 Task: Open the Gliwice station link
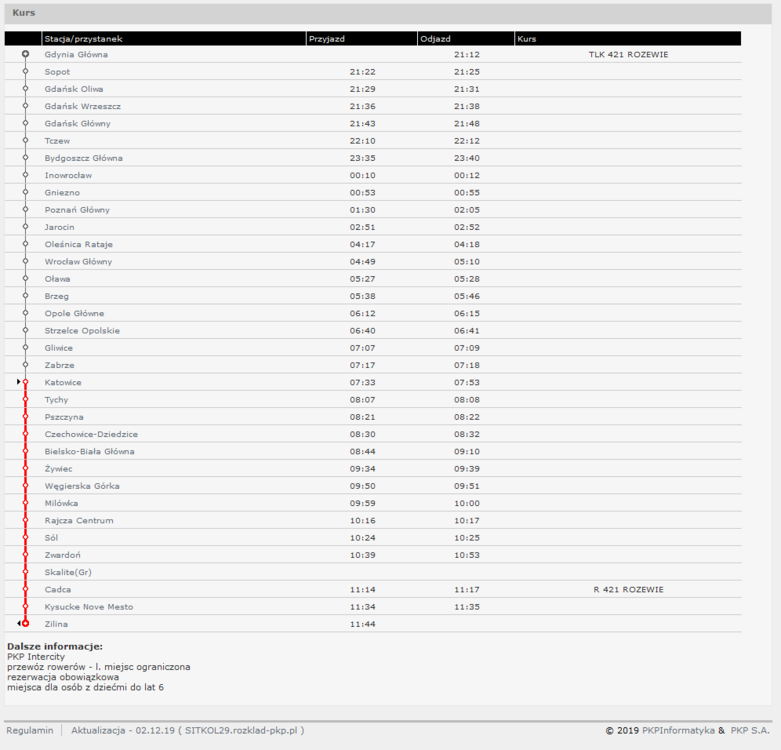58,348
